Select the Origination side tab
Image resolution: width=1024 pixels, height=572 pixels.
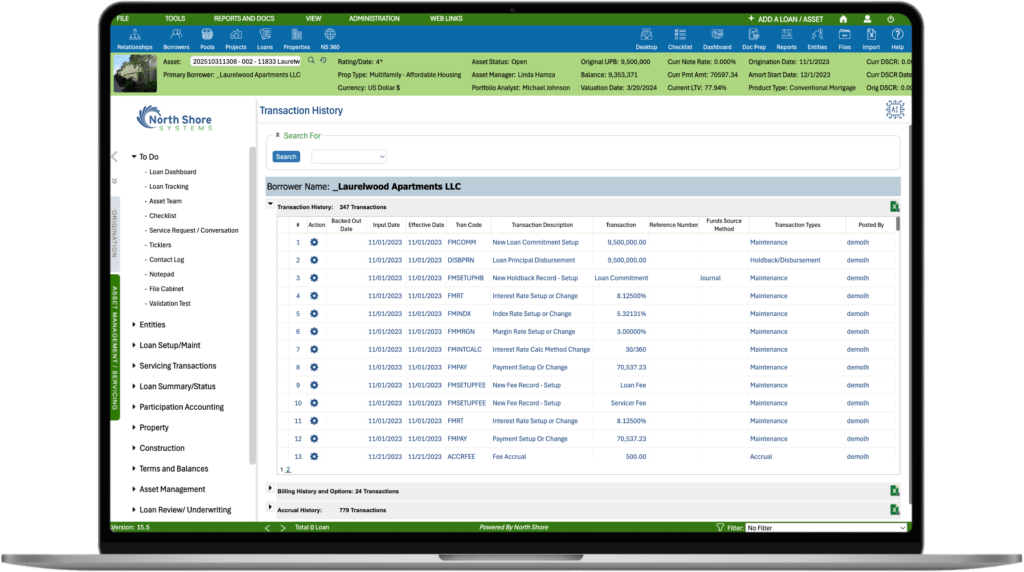115,234
